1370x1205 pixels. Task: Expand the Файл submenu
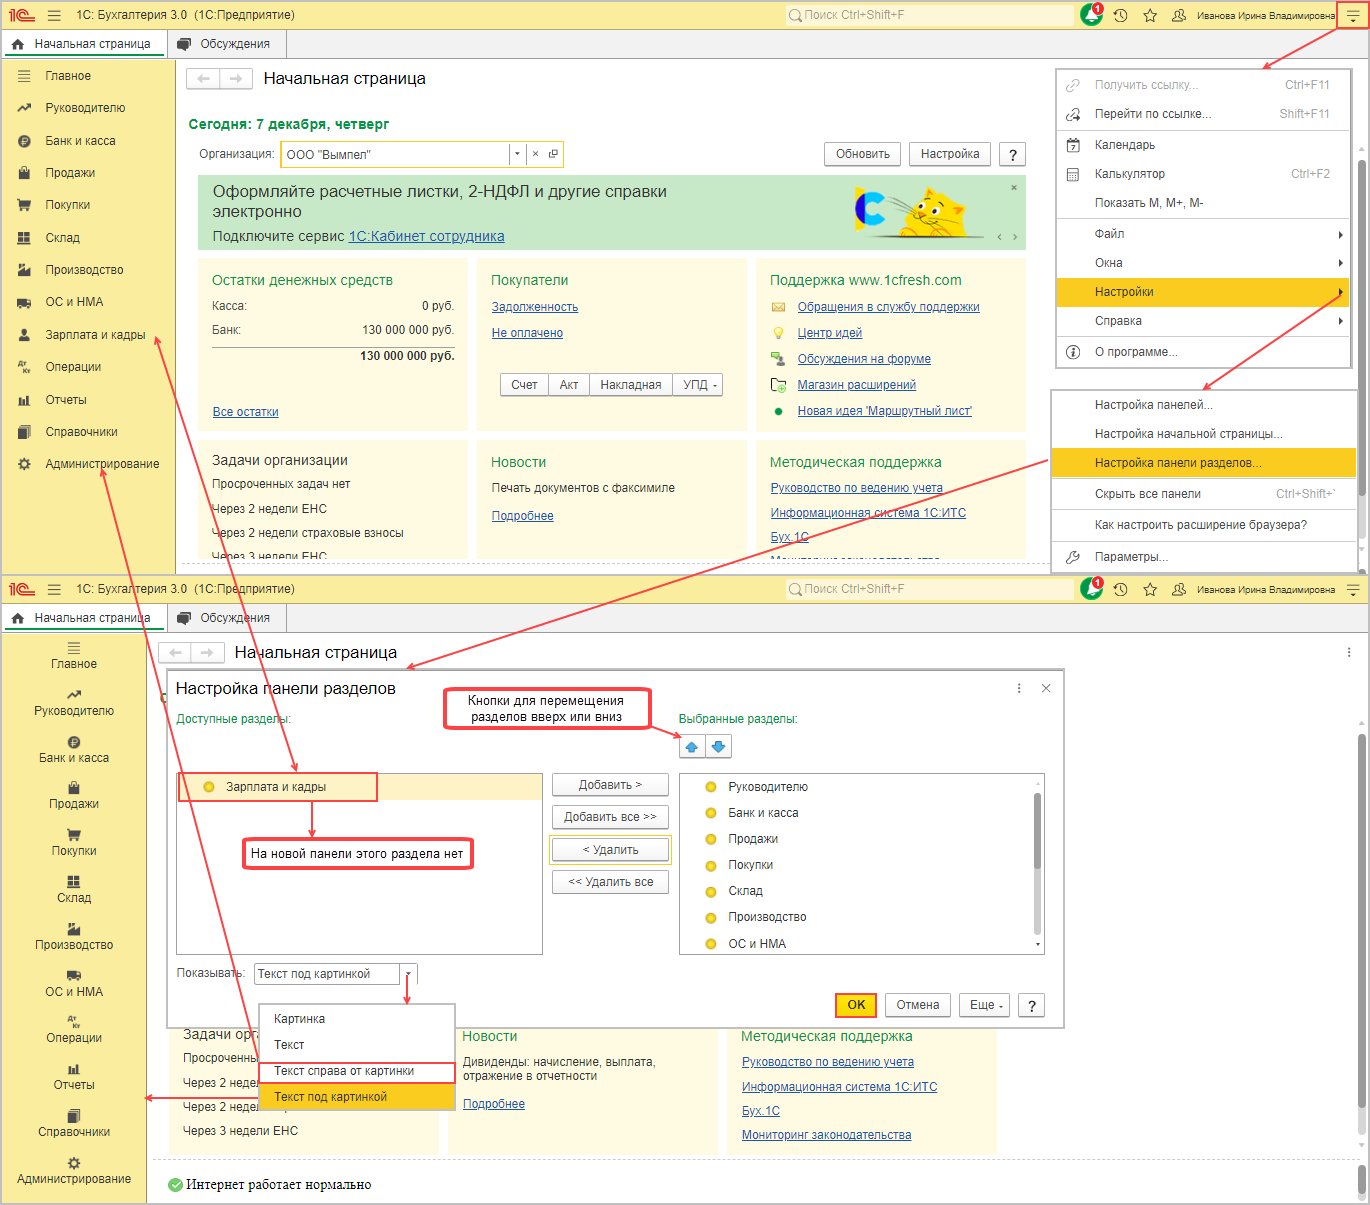(x=1203, y=234)
